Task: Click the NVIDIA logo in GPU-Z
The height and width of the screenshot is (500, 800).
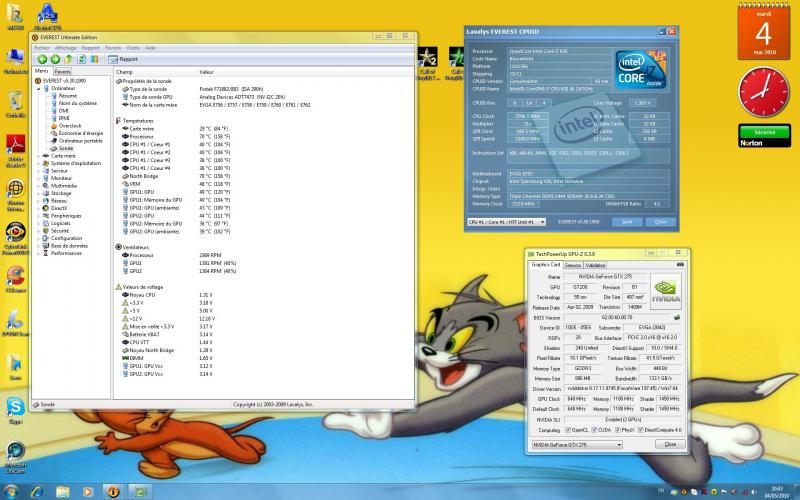Action: click(666, 291)
